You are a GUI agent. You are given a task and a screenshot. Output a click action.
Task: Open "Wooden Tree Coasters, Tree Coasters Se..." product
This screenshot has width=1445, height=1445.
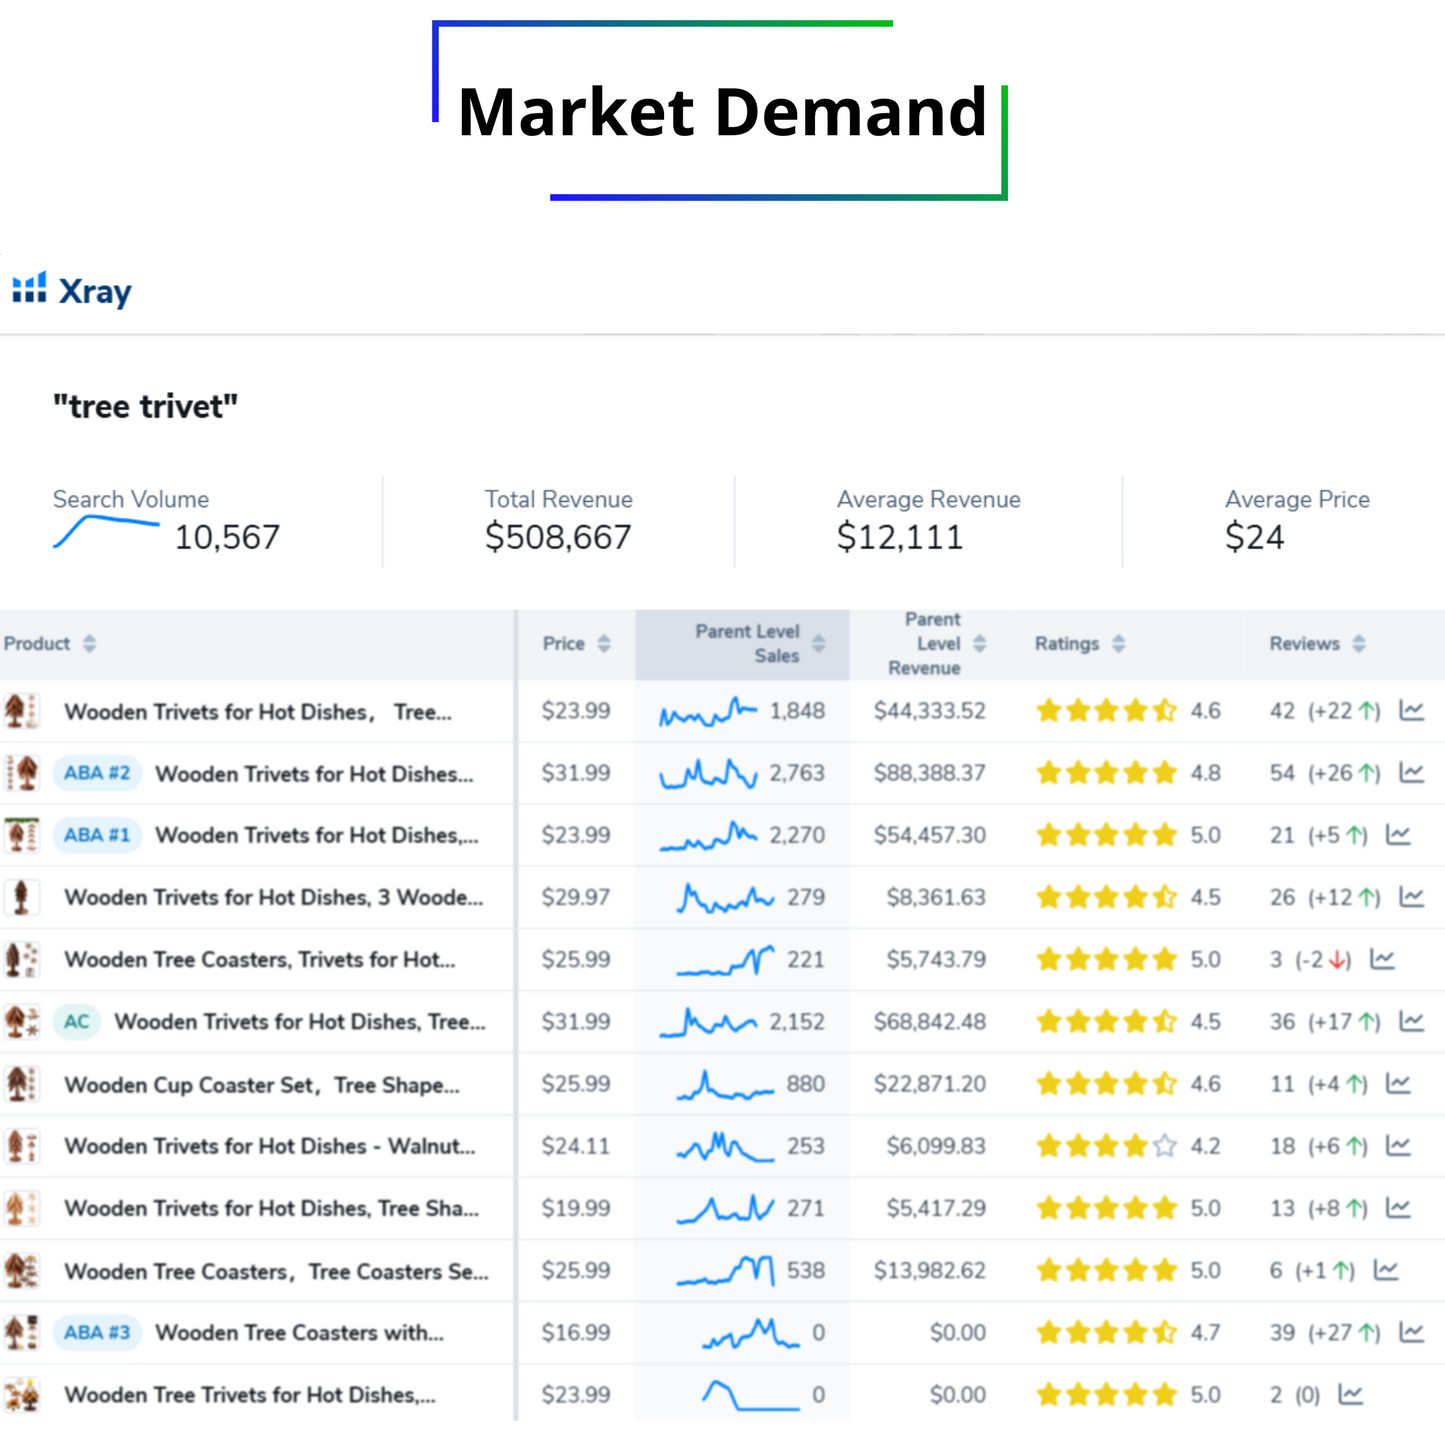point(277,1271)
